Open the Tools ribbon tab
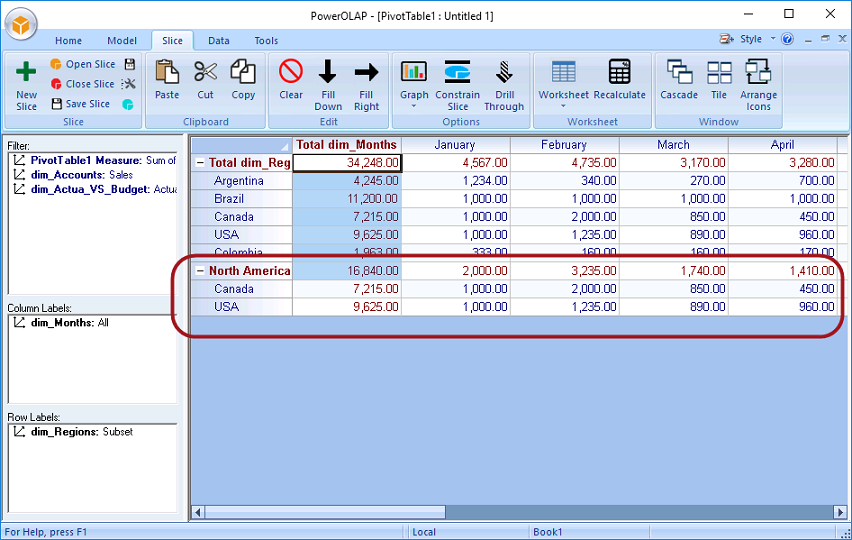 click(x=266, y=41)
